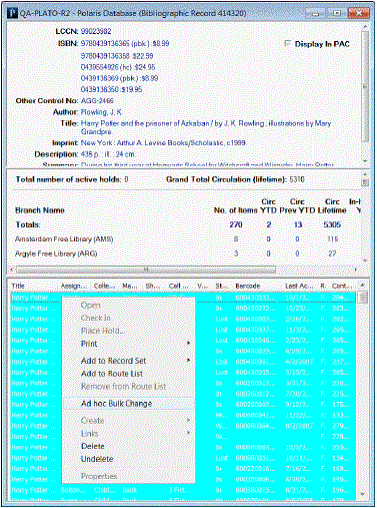
Task: Sort items list by Title column header
Action: [x=18, y=286]
